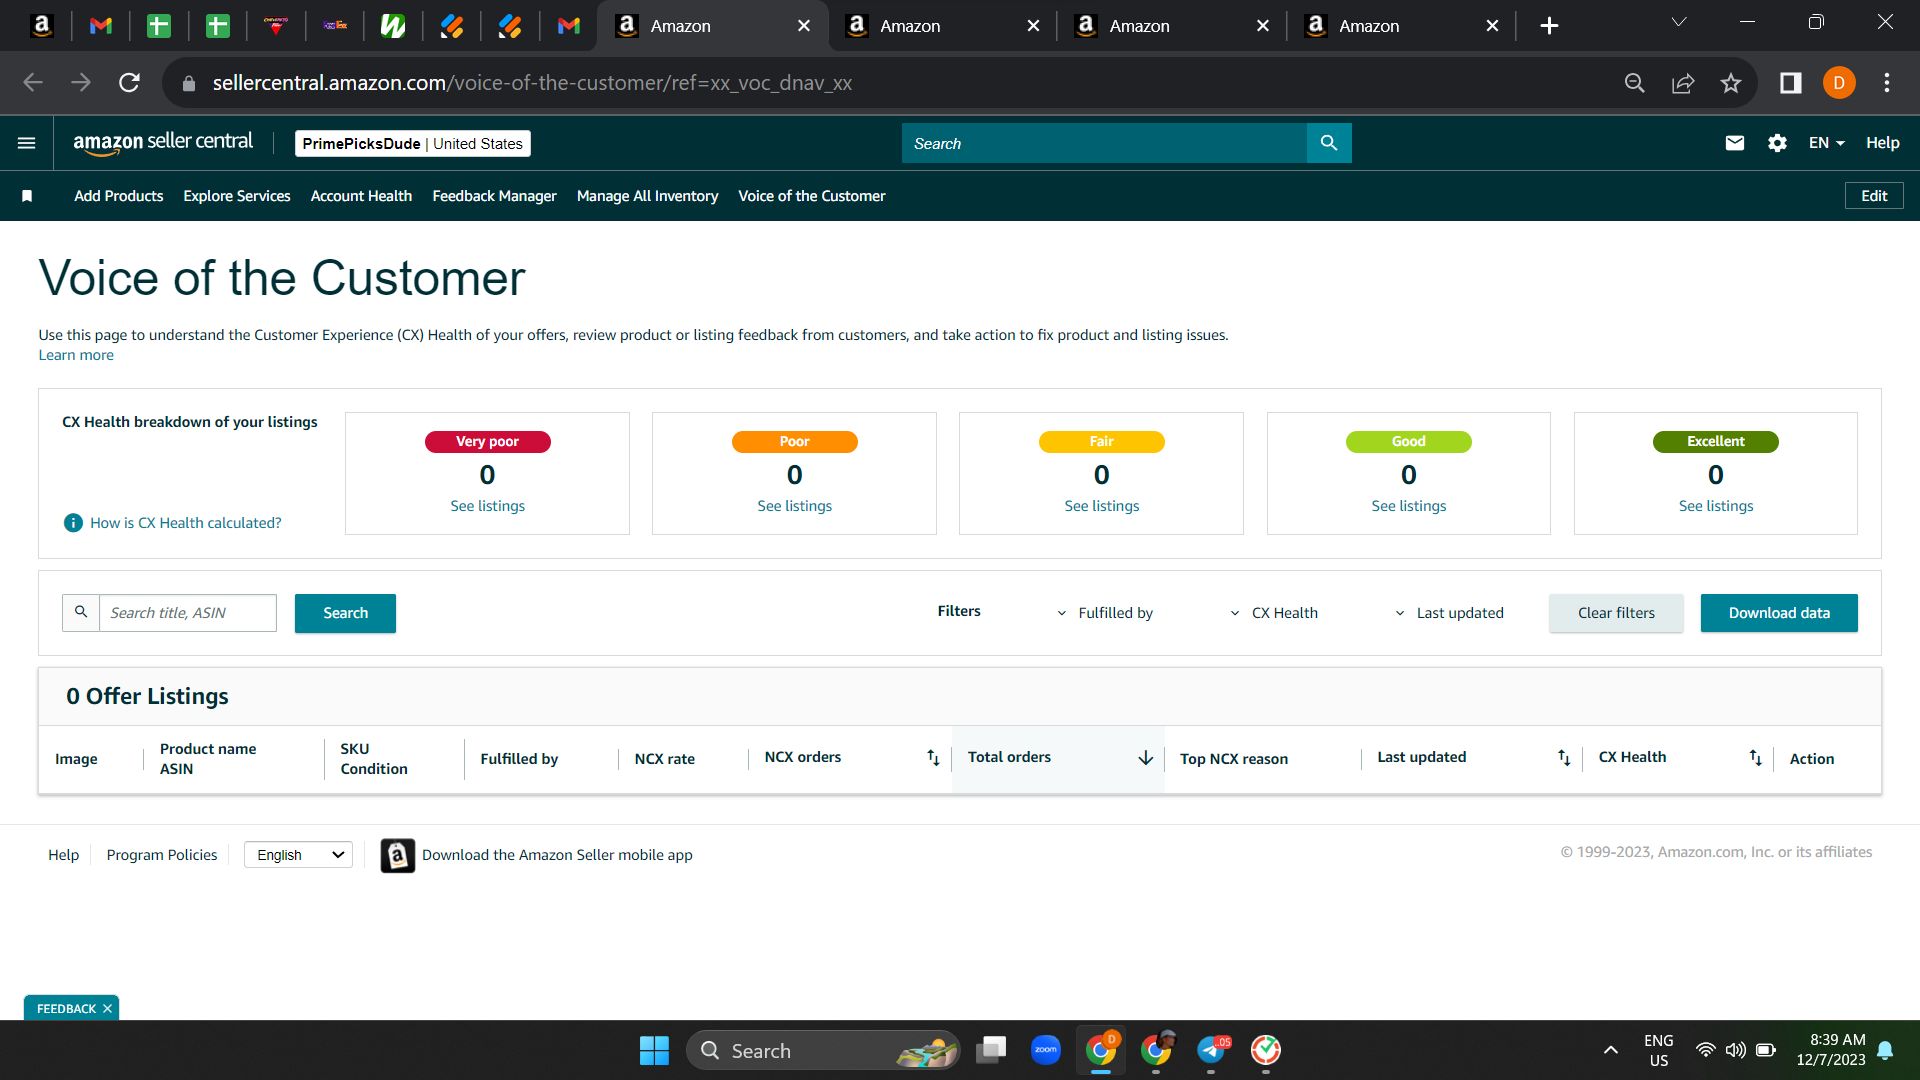The height and width of the screenshot is (1080, 1920).
Task: Open Chrome tab search dropdown arrow
Action: coord(1679,23)
